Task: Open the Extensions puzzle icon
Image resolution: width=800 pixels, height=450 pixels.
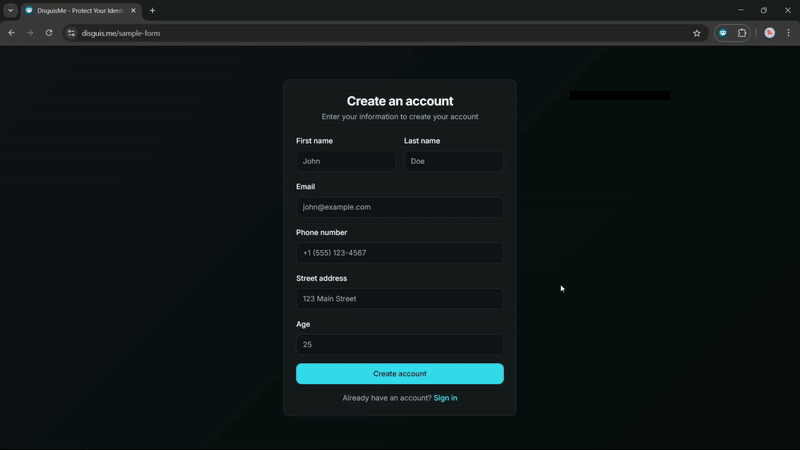Action: [742, 33]
